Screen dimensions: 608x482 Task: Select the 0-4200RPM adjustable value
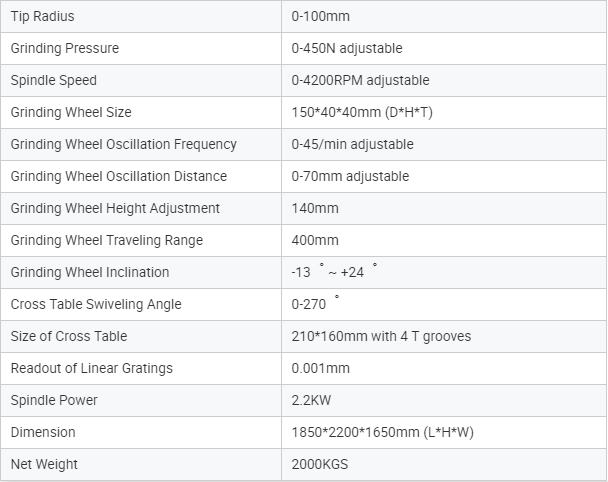(359, 80)
